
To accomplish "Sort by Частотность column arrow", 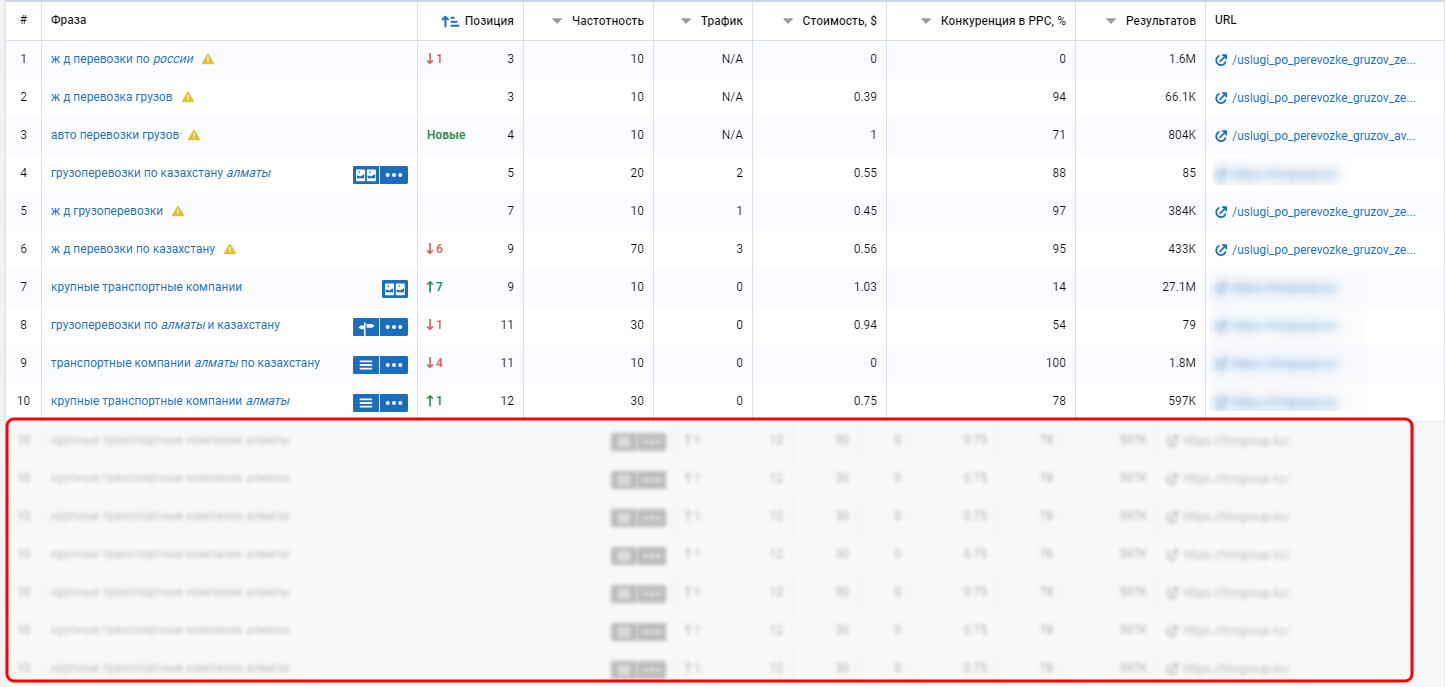I will pos(558,20).
